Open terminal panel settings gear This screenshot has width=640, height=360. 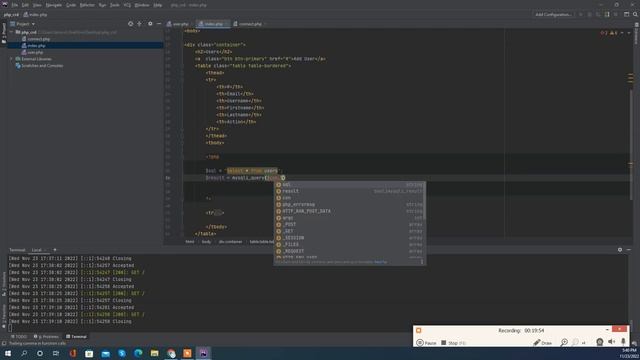[x=620, y=250]
